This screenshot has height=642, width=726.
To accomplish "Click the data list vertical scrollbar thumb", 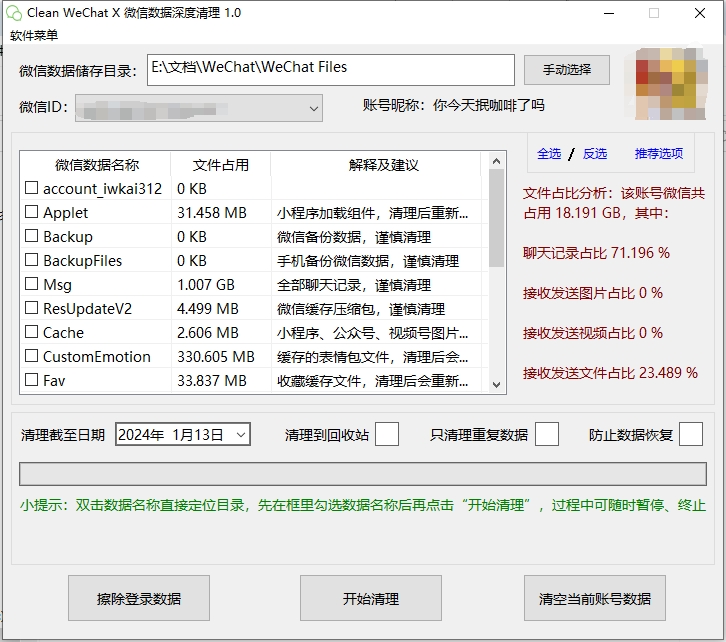I will [x=496, y=218].
